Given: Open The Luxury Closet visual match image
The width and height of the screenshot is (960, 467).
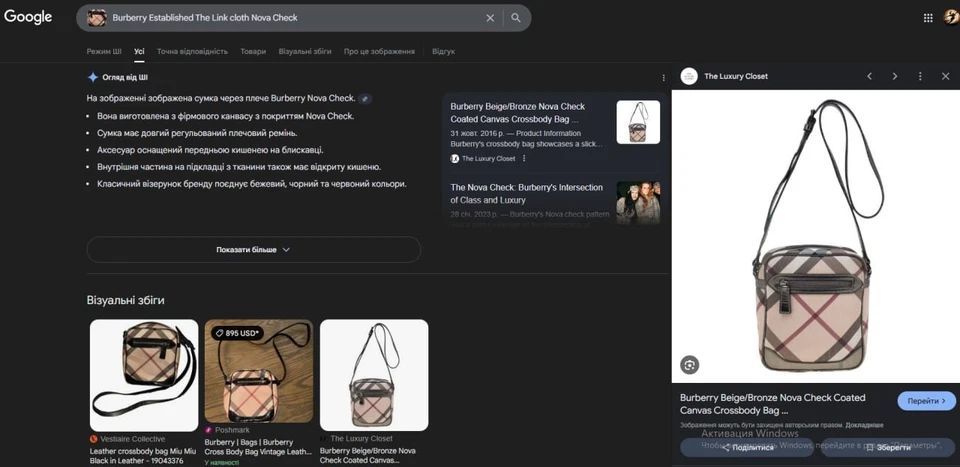Looking at the screenshot, I should [x=373, y=375].
